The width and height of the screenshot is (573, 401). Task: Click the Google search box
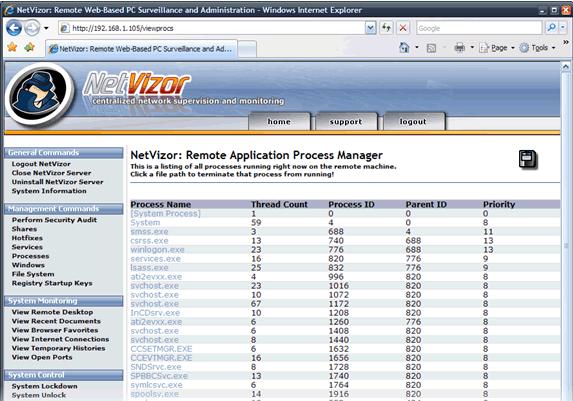(x=479, y=28)
